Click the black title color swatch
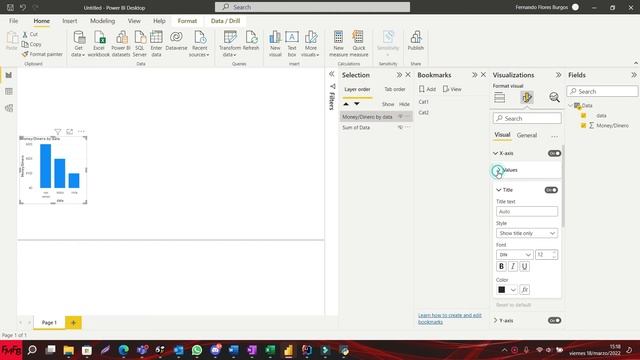The image size is (640, 360). pyautogui.click(x=502, y=290)
